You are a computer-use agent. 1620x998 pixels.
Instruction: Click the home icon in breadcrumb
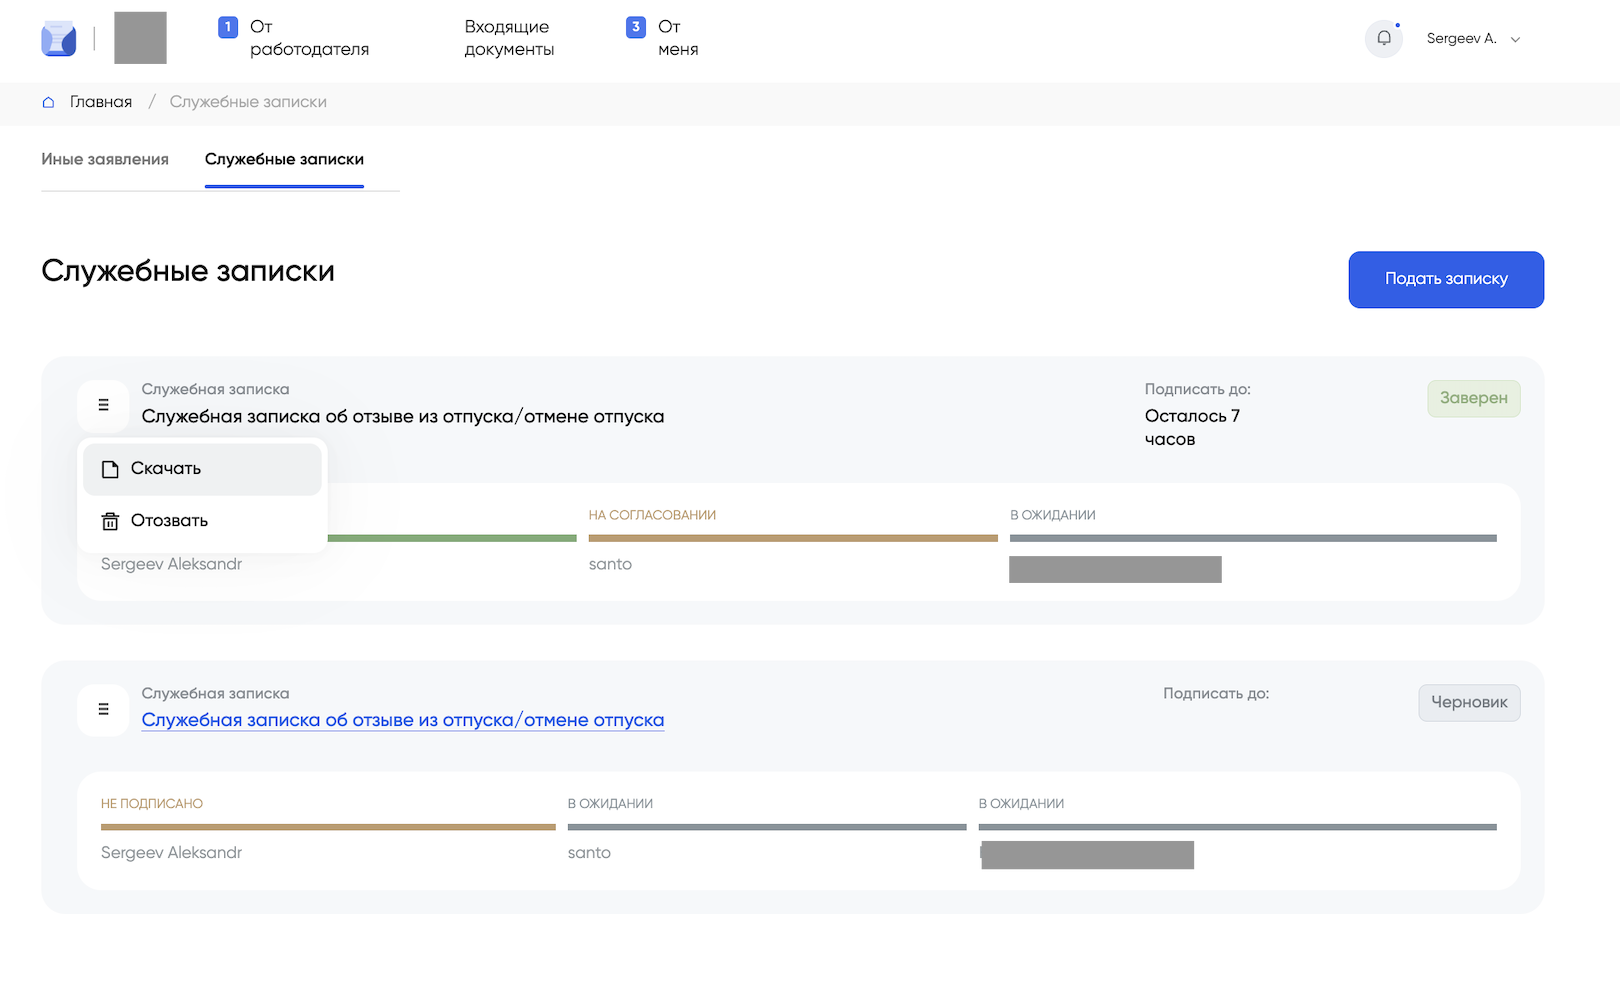point(48,102)
